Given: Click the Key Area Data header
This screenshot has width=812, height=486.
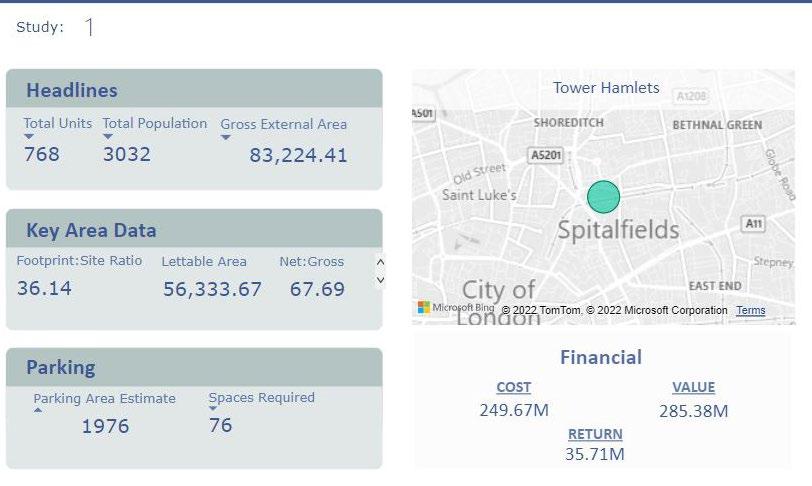Looking at the screenshot, I should pyautogui.click(x=91, y=230).
